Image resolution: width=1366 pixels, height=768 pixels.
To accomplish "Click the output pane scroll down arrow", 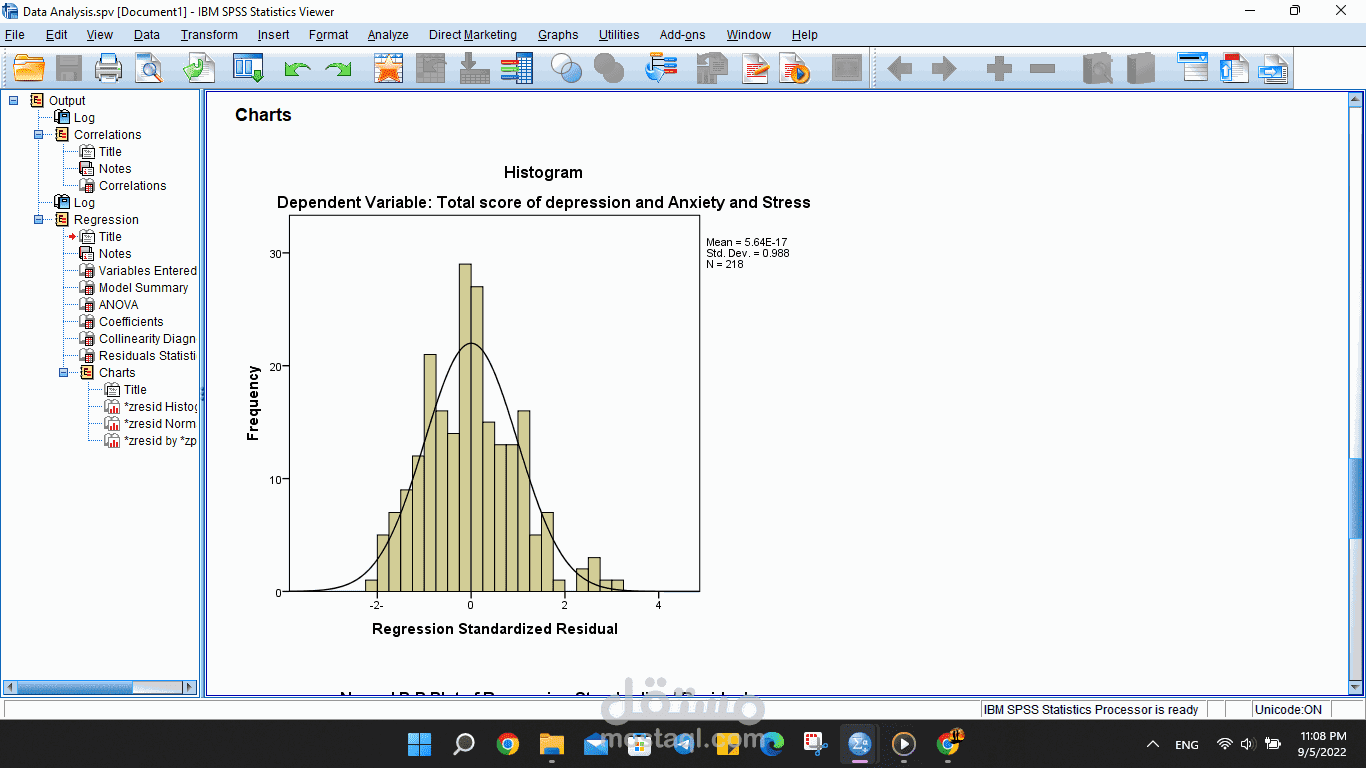I will (1355, 687).
